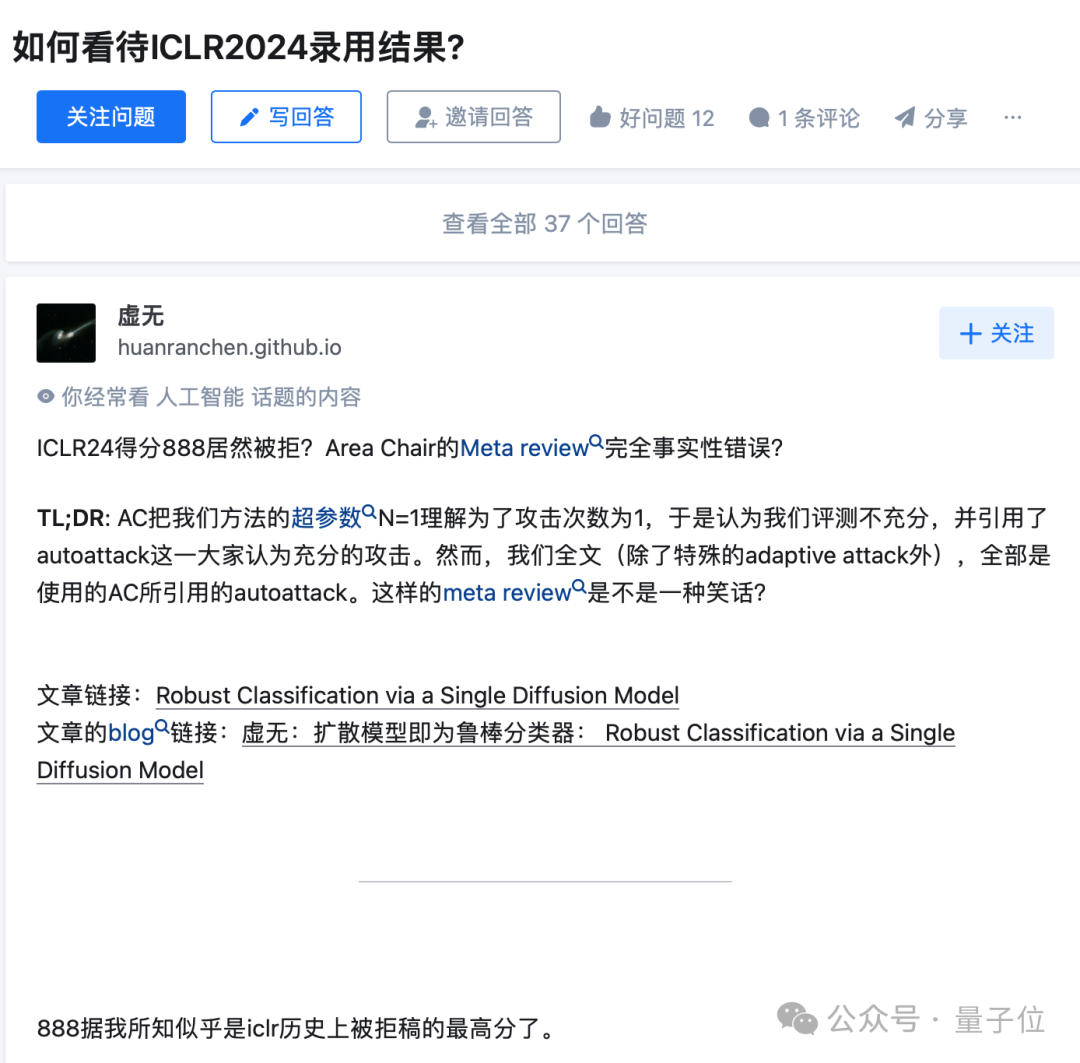Toggle the 关注问题 follow question button

pos(111,116)
